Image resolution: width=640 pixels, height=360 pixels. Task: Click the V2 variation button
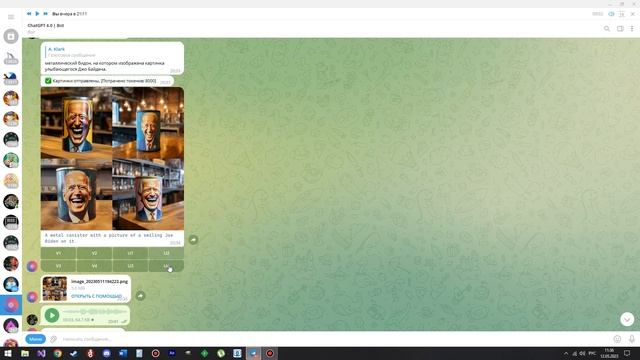tap(94, 253)
